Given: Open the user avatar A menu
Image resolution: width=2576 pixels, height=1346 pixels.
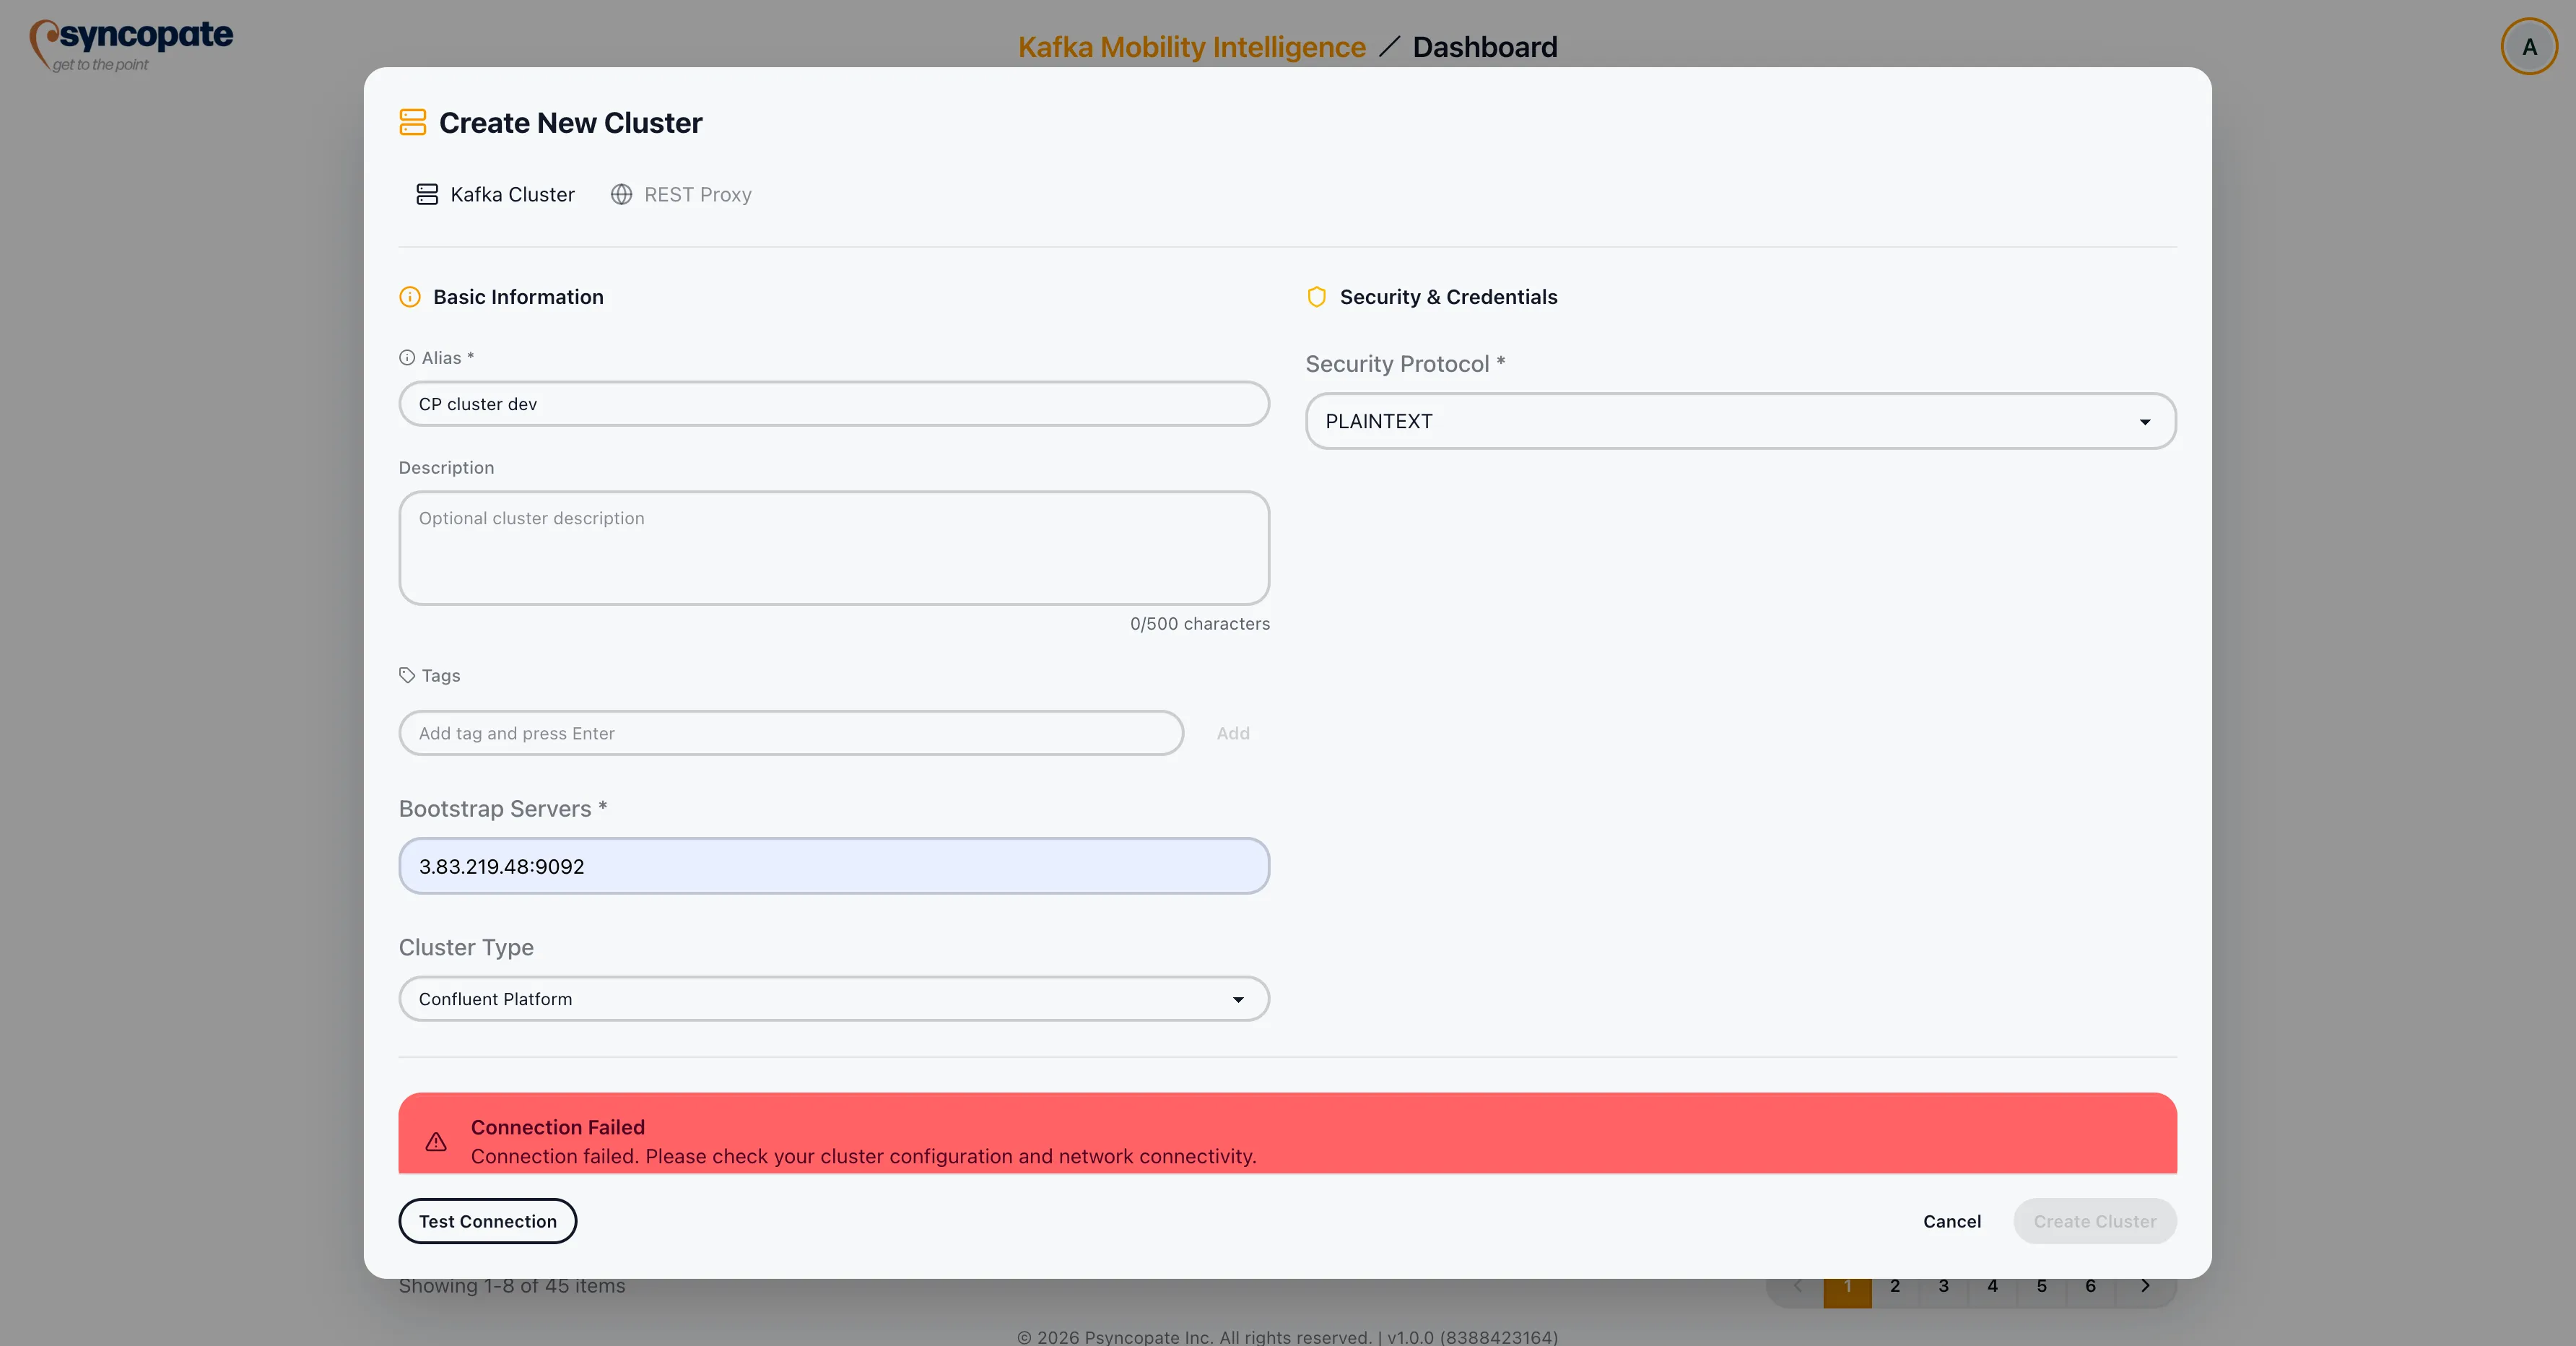Looking at the screenshot, I should click(2528, 47).
